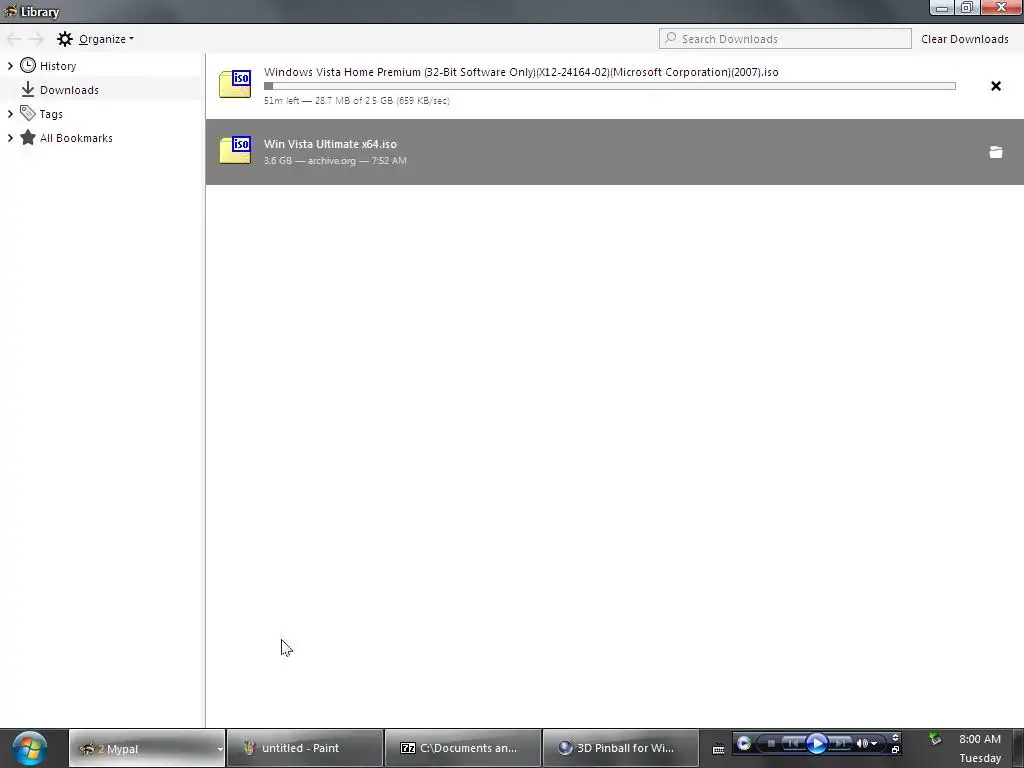Click the download progress bar
Viewport: 1024px width, 768px height.
[609, 86]
